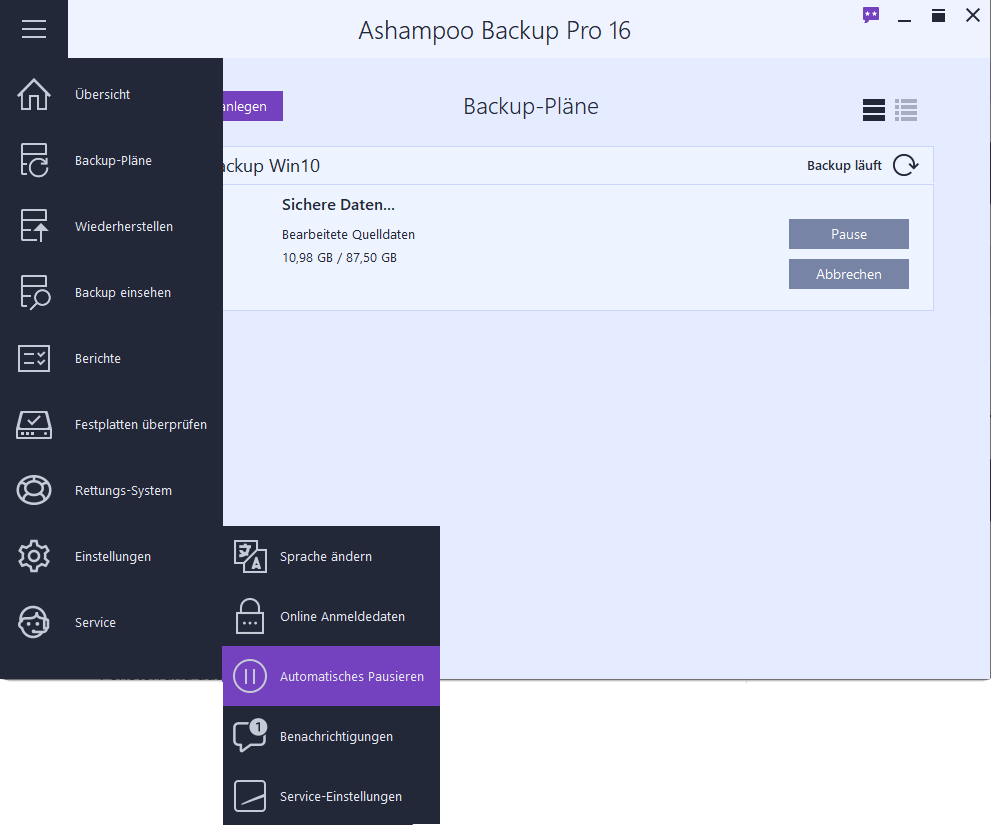Viewport: 991px width, 825px height.
Task: Click the Ashampoo Backup Pro 16 title
Action: (x=494, y=30)
